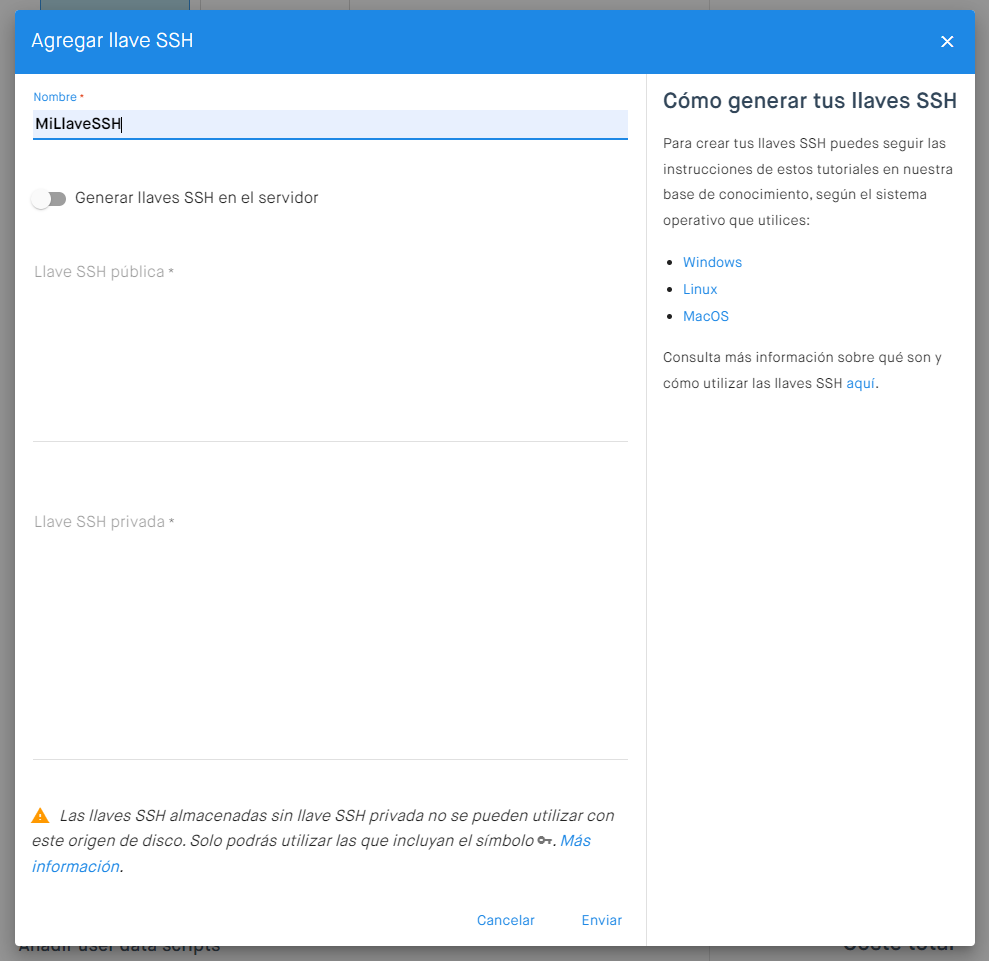Follow the 'aquí' link about SSH keys
The image size is (989, 961).
[x=860, y=383]
